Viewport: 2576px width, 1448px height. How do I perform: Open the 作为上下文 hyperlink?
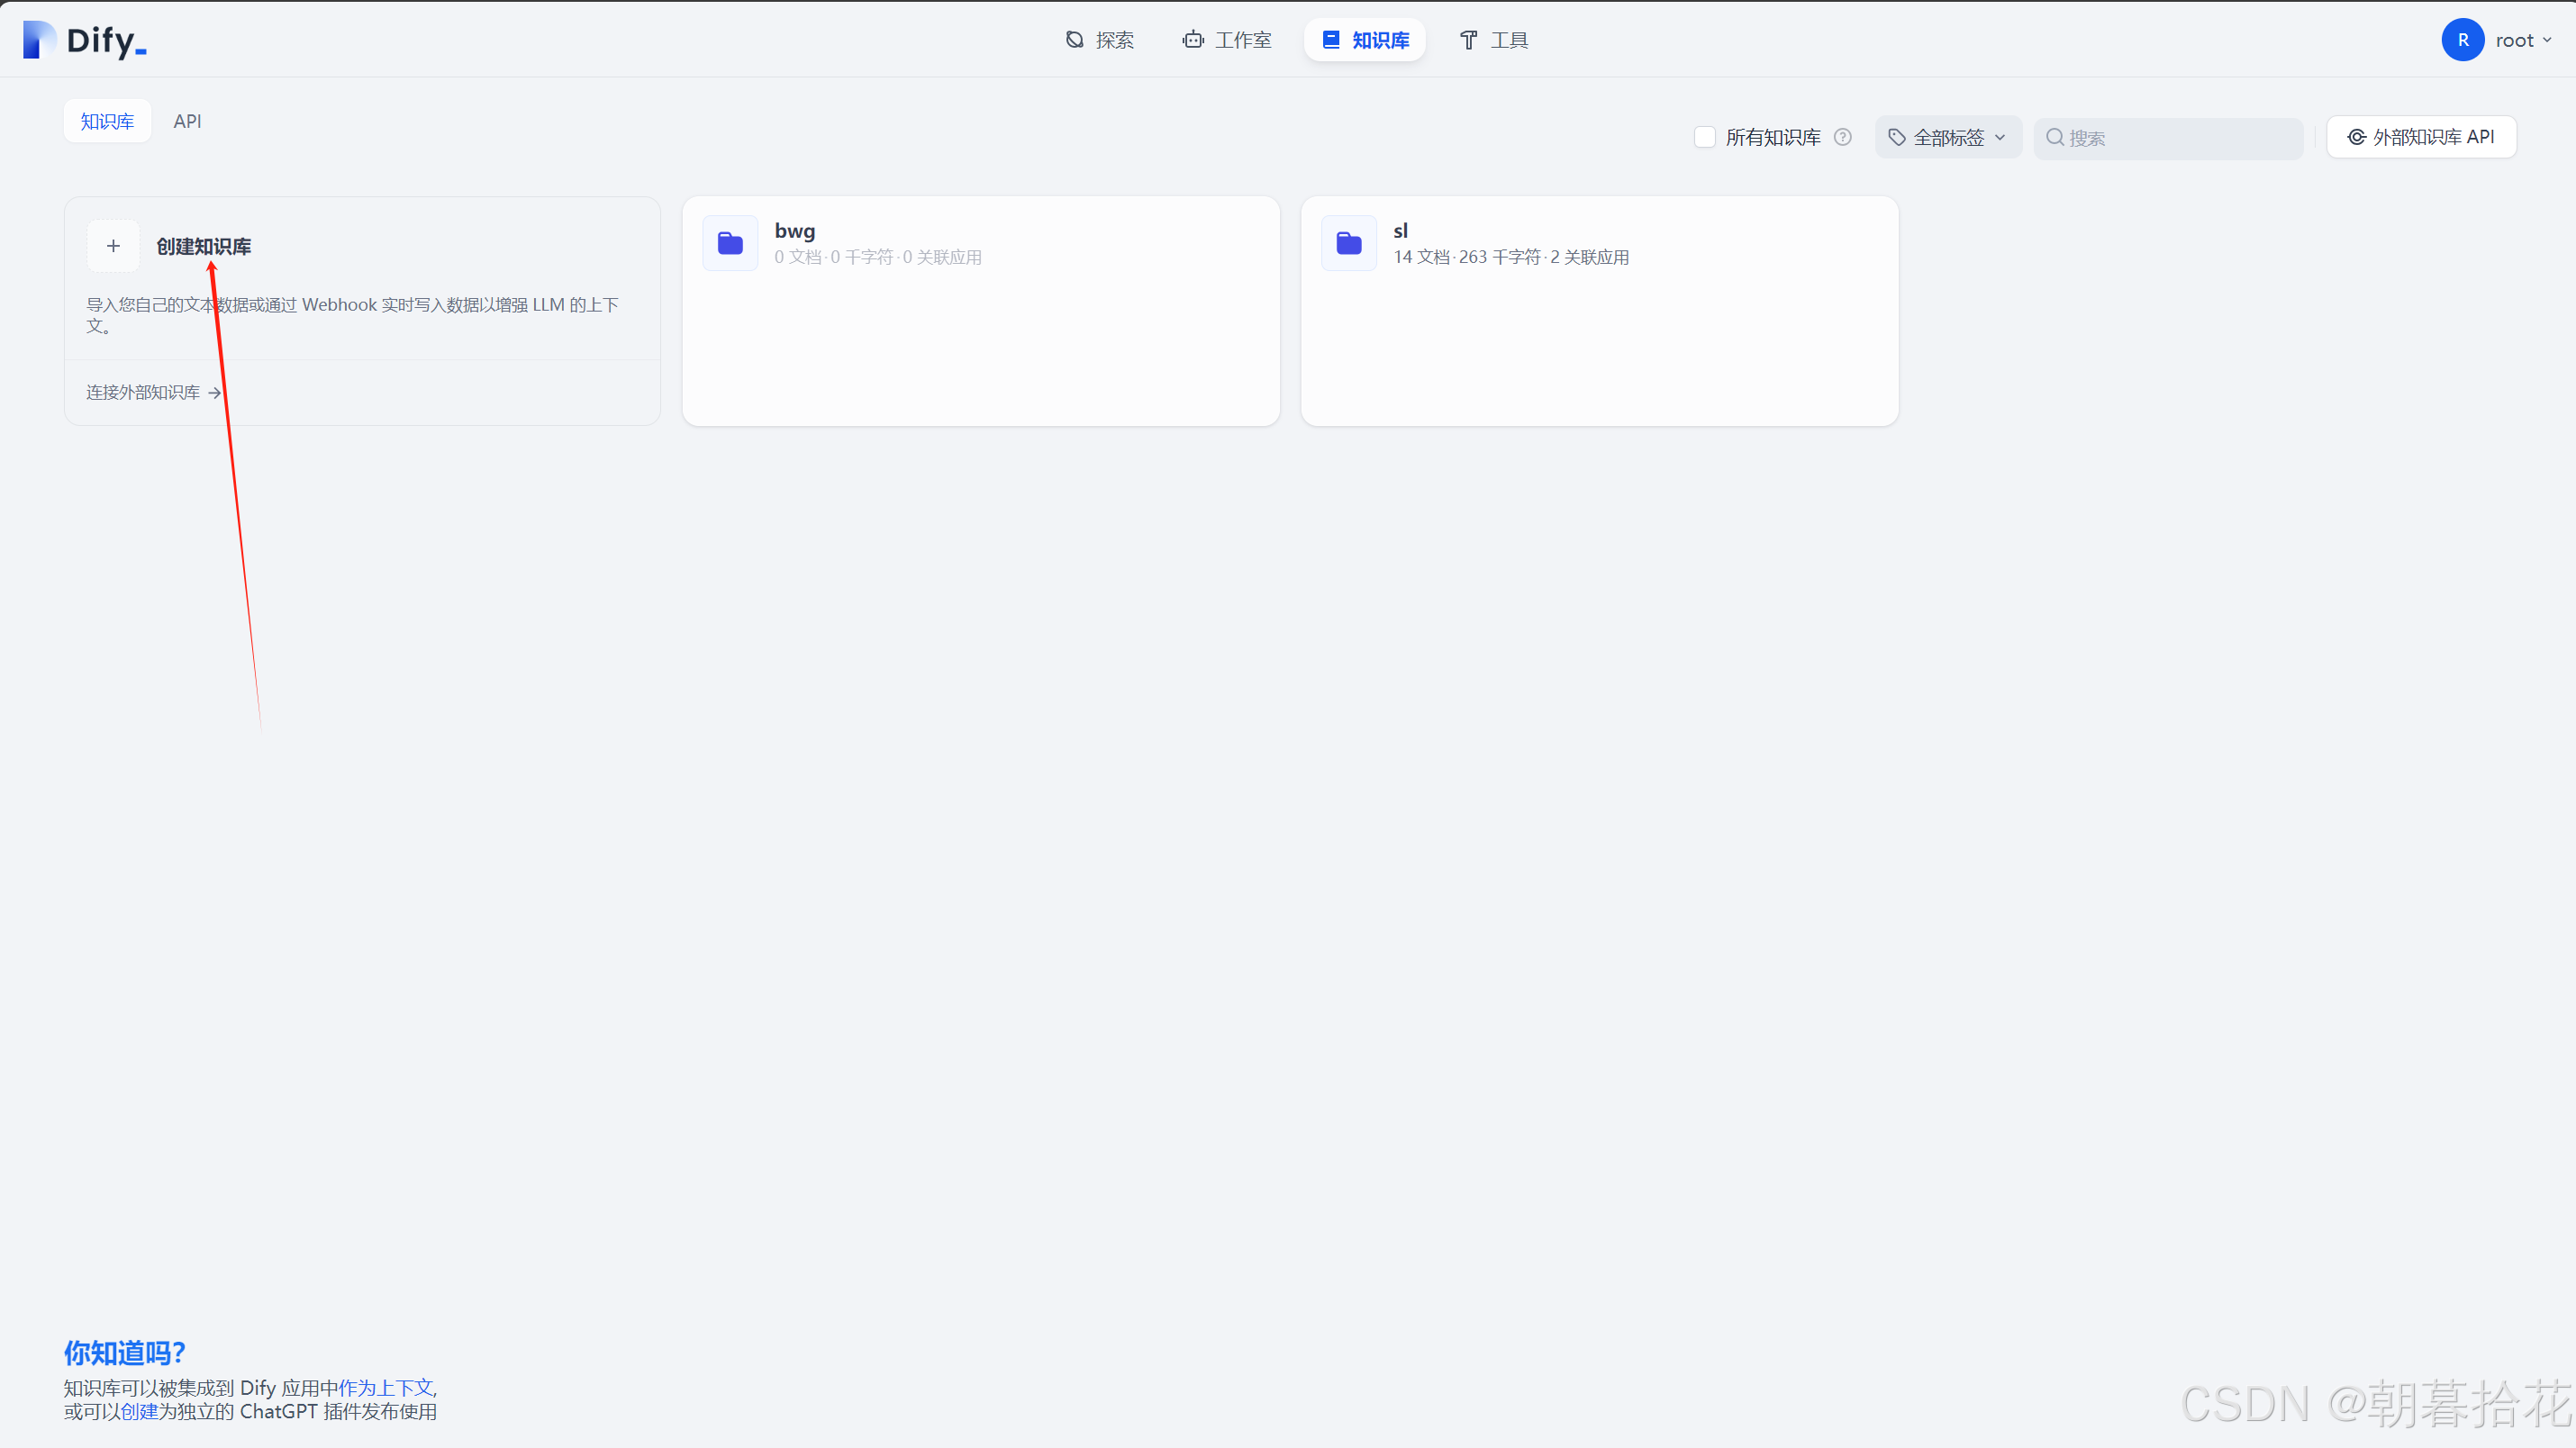(x=386, y=1387)
